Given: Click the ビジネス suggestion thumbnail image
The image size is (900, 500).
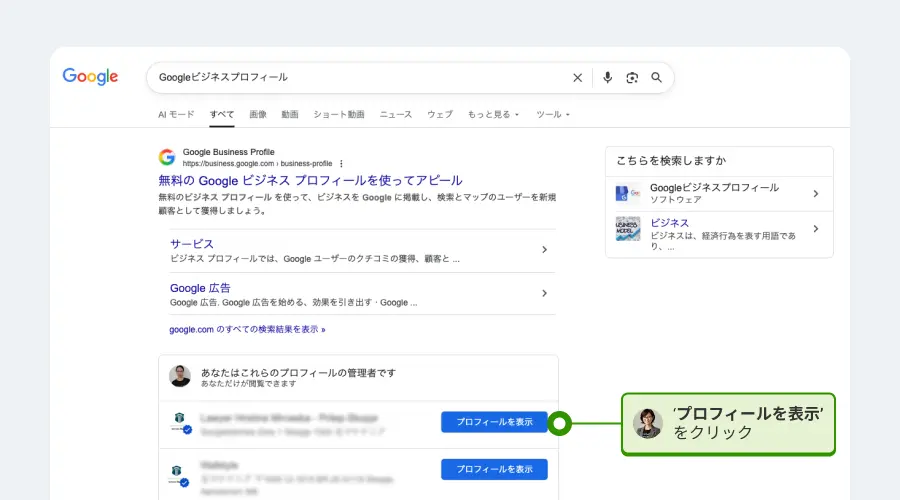Looking at the screenshot, I should pos(628,229).
